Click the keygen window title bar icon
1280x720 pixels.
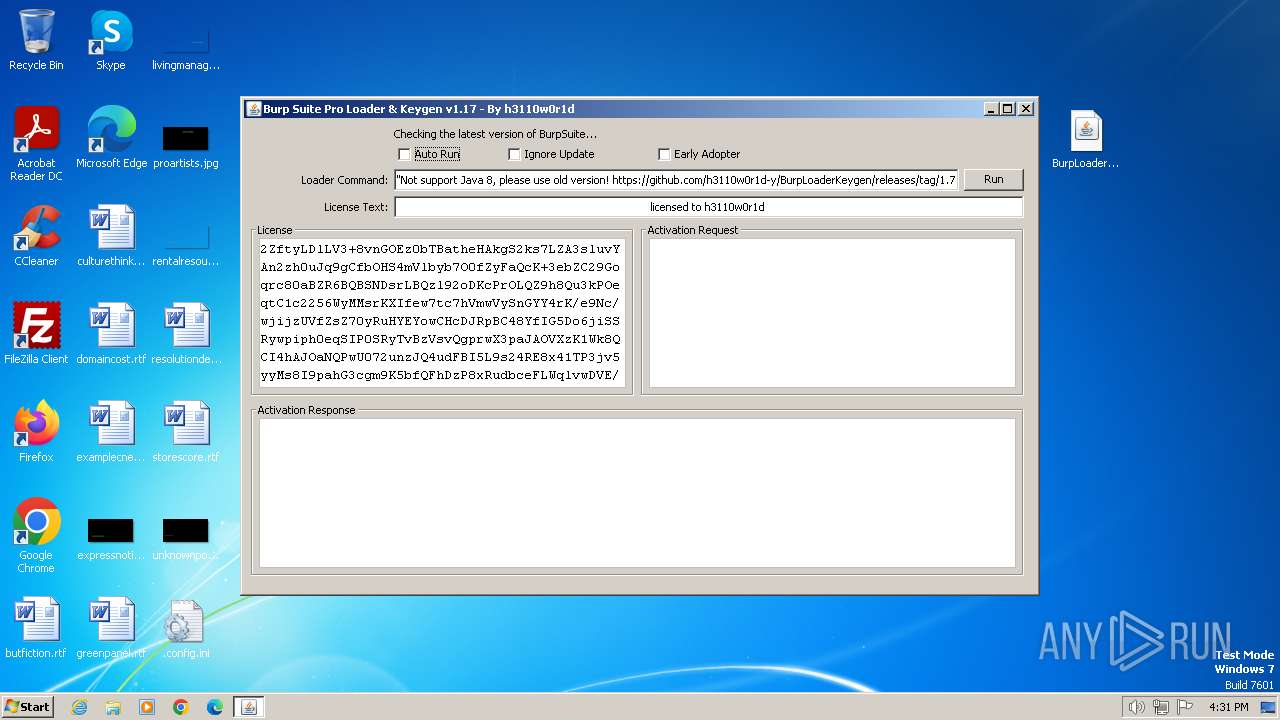[x=254, y=109]
